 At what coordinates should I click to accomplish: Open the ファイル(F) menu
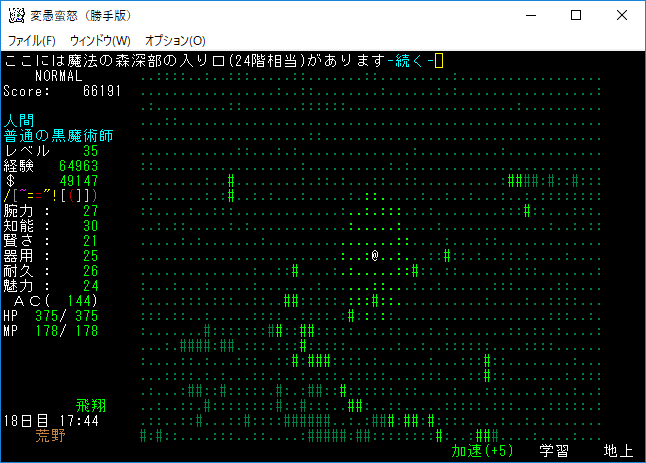tap(32, 40)
